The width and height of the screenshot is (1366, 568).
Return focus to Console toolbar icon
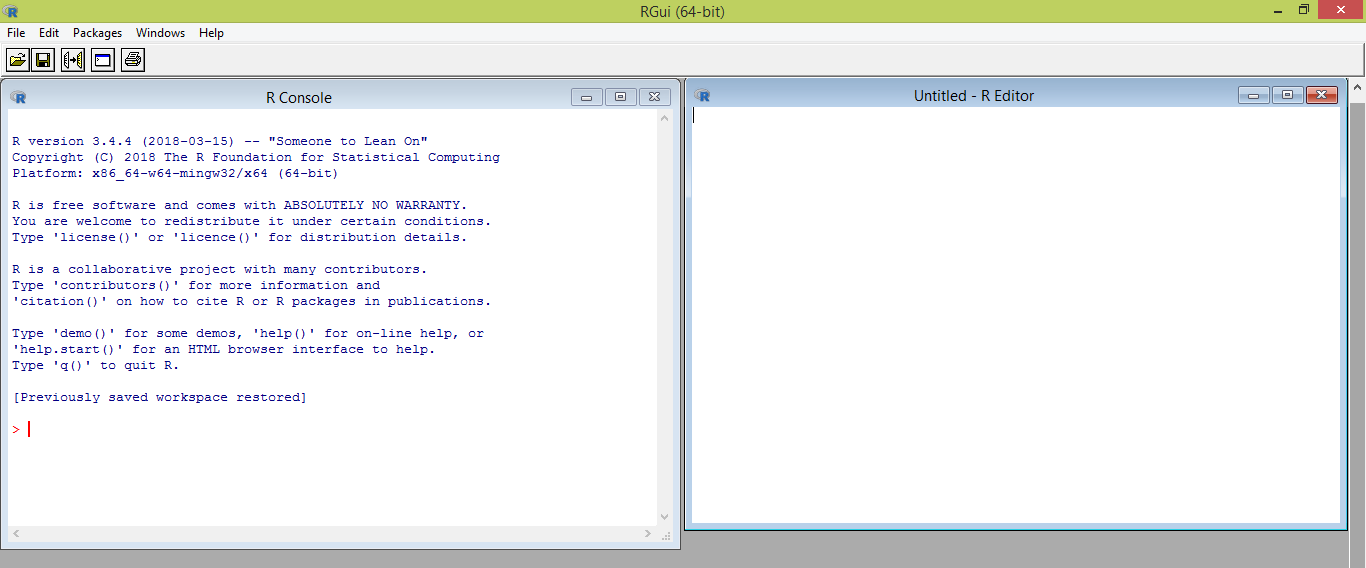103,60
